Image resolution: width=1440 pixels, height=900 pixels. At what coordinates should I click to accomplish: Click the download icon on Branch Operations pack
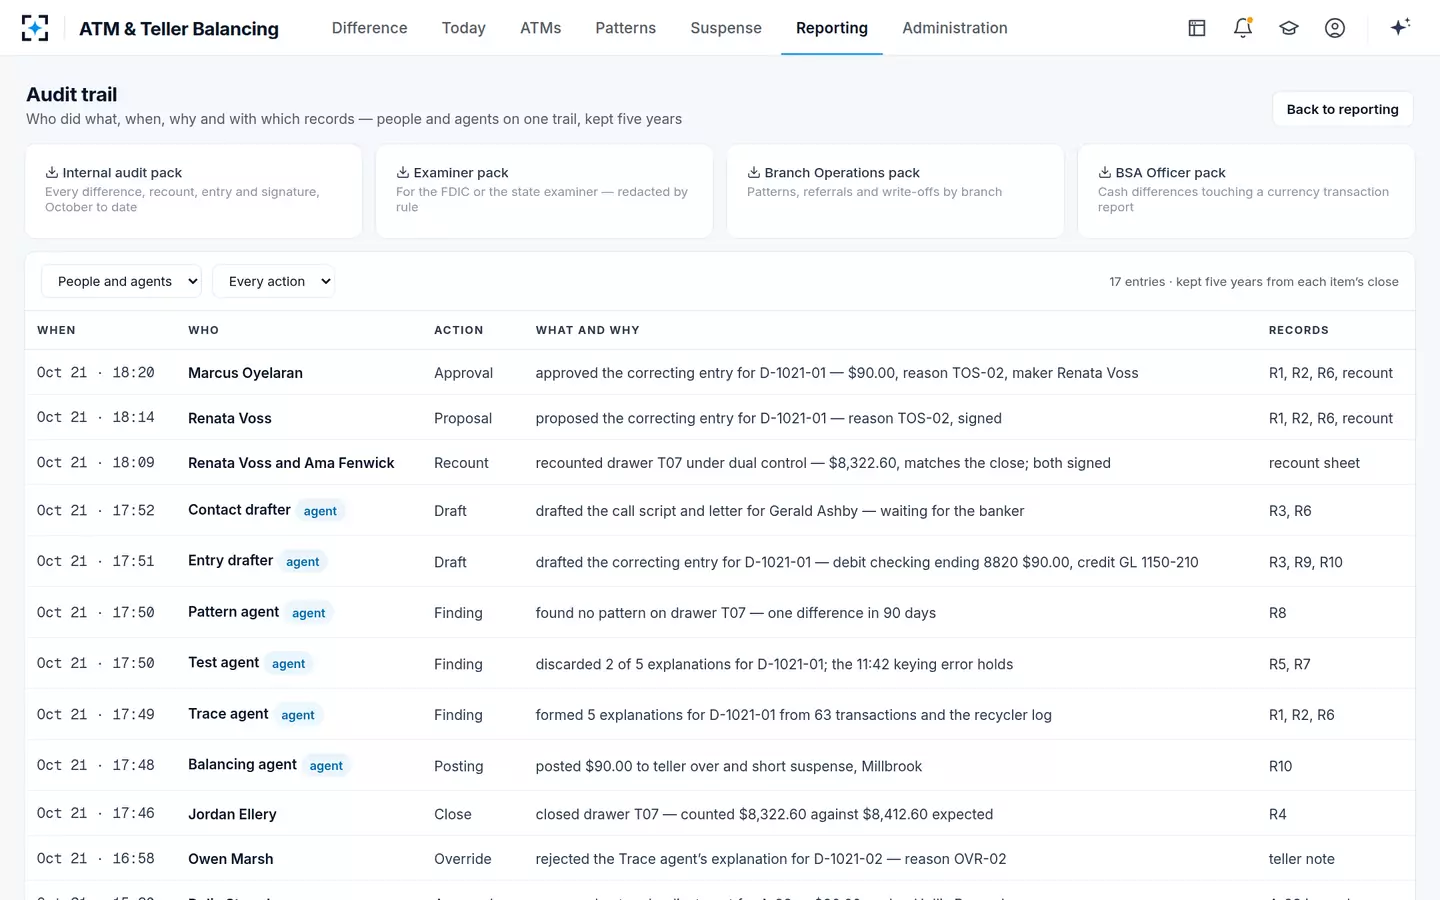tap(754, 172)
